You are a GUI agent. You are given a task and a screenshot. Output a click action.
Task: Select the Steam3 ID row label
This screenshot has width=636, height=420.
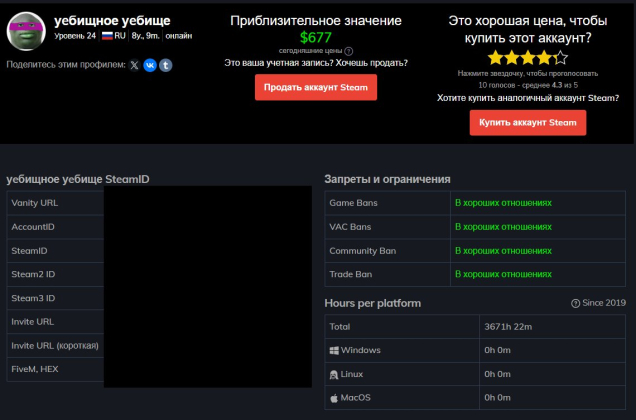[33, 298]
